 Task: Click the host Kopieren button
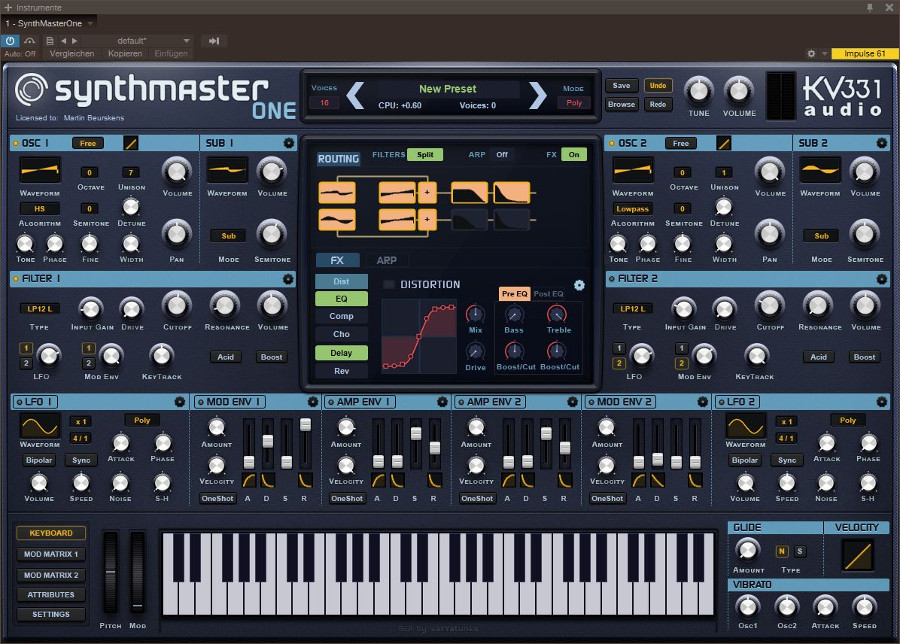(x=125, y=53)
